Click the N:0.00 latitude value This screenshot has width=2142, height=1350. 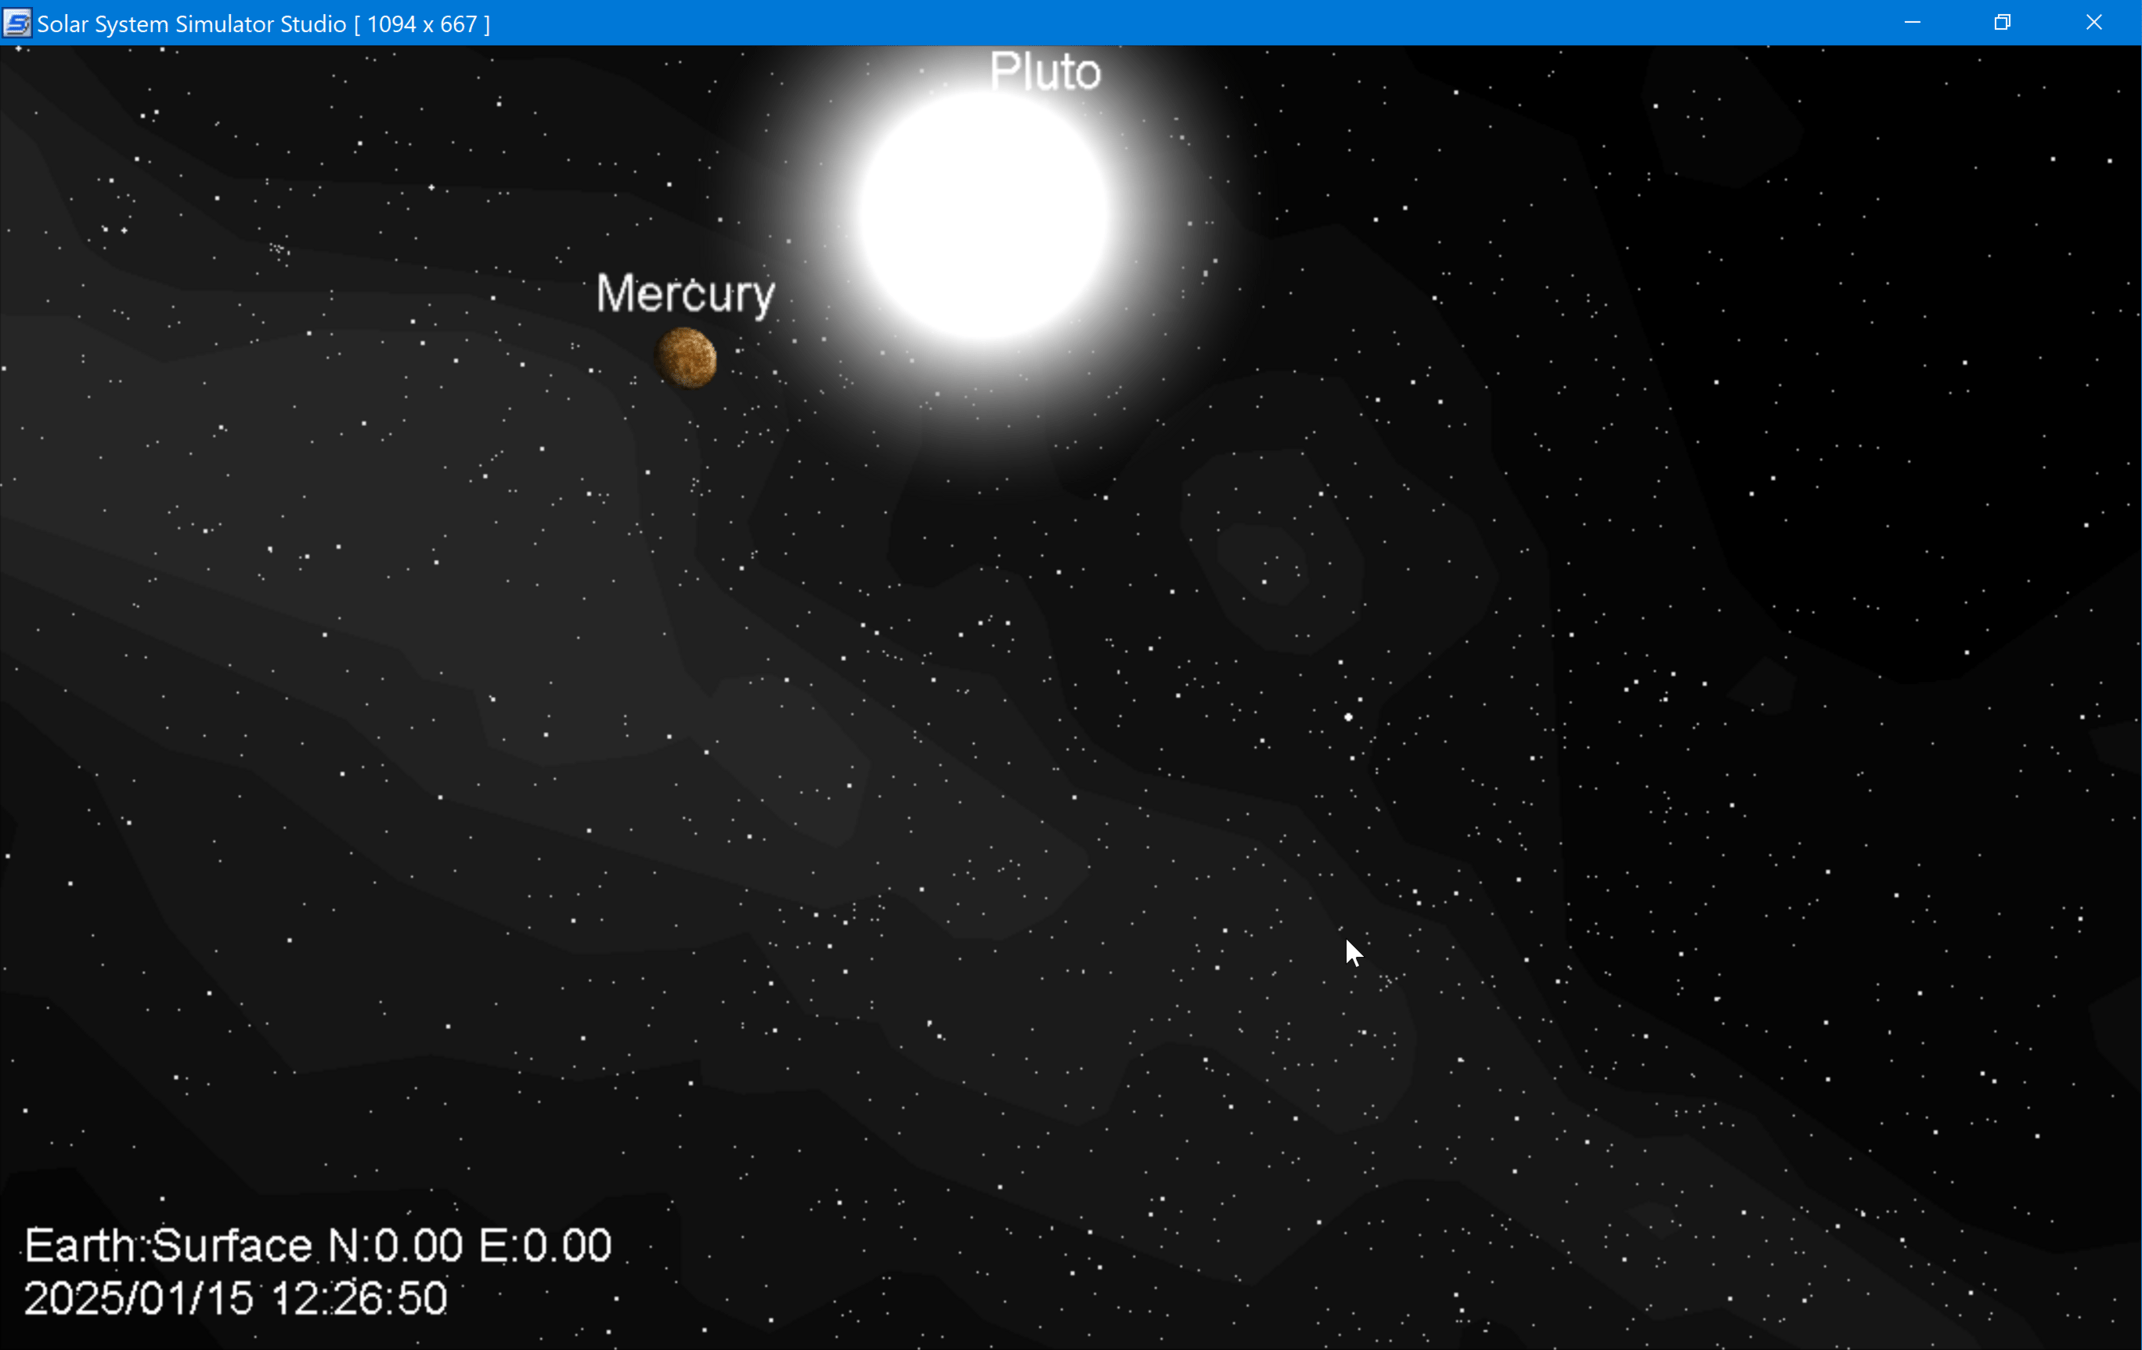396,1246
